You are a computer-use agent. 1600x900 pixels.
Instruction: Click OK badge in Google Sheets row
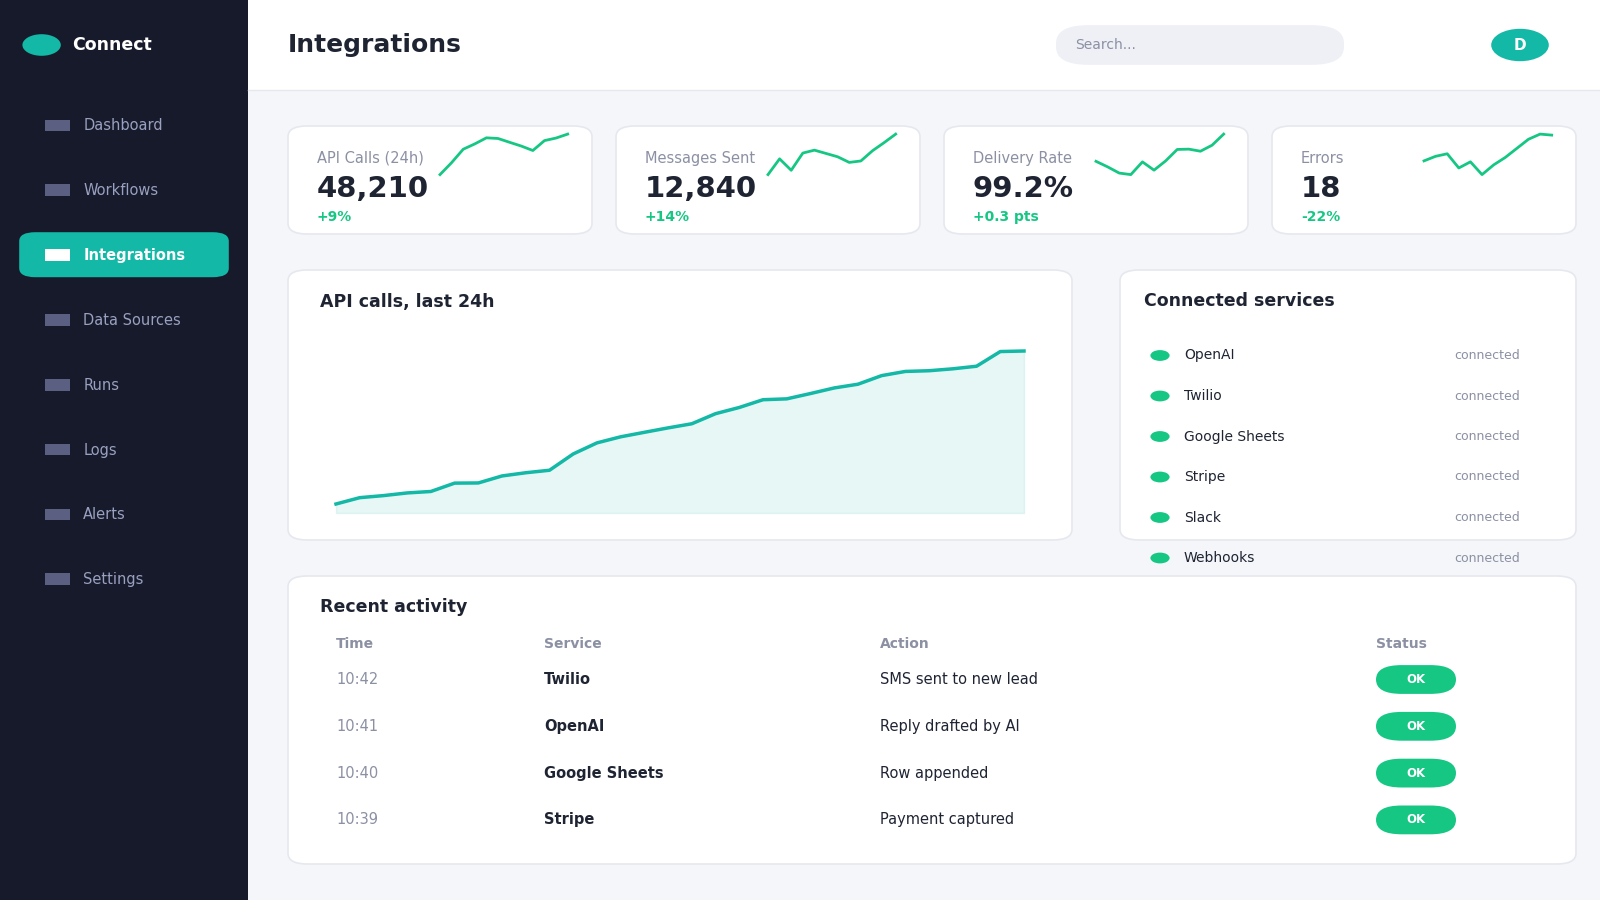pyautogui.click(x=1416, y=773)
